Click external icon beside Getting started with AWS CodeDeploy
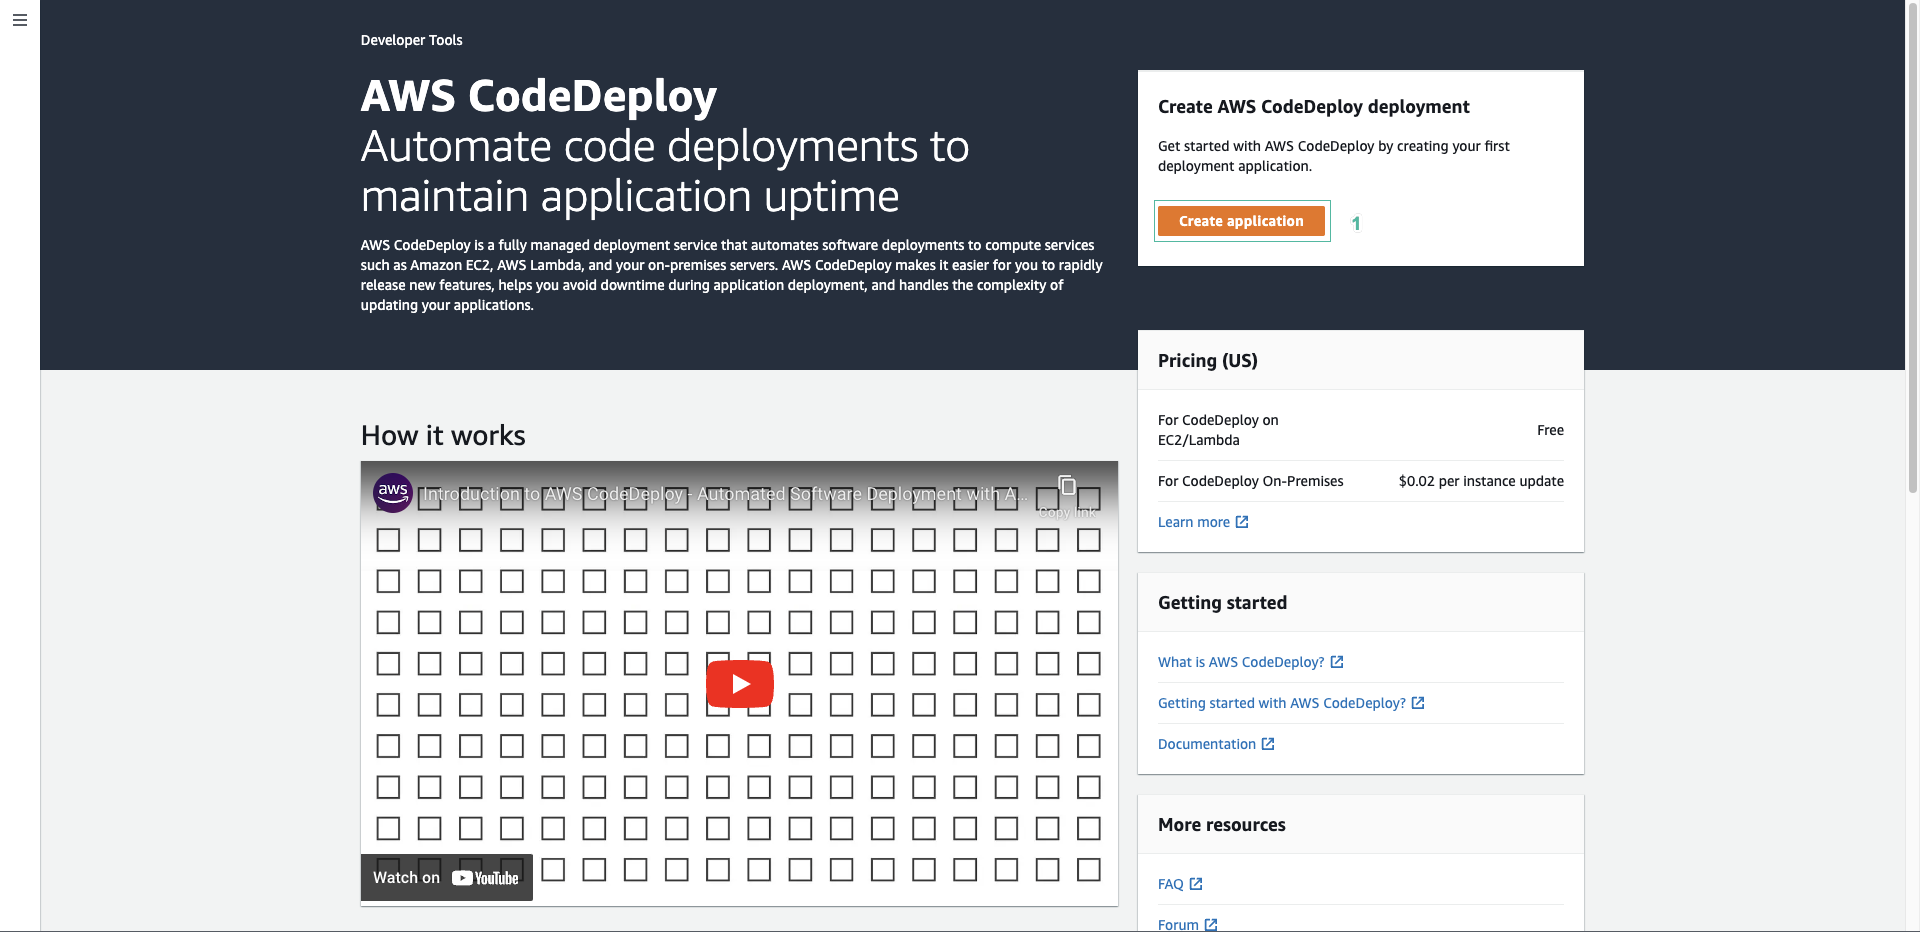Image resolution: width=1920 pixels, height=932 pixels. click(1418, 703)
